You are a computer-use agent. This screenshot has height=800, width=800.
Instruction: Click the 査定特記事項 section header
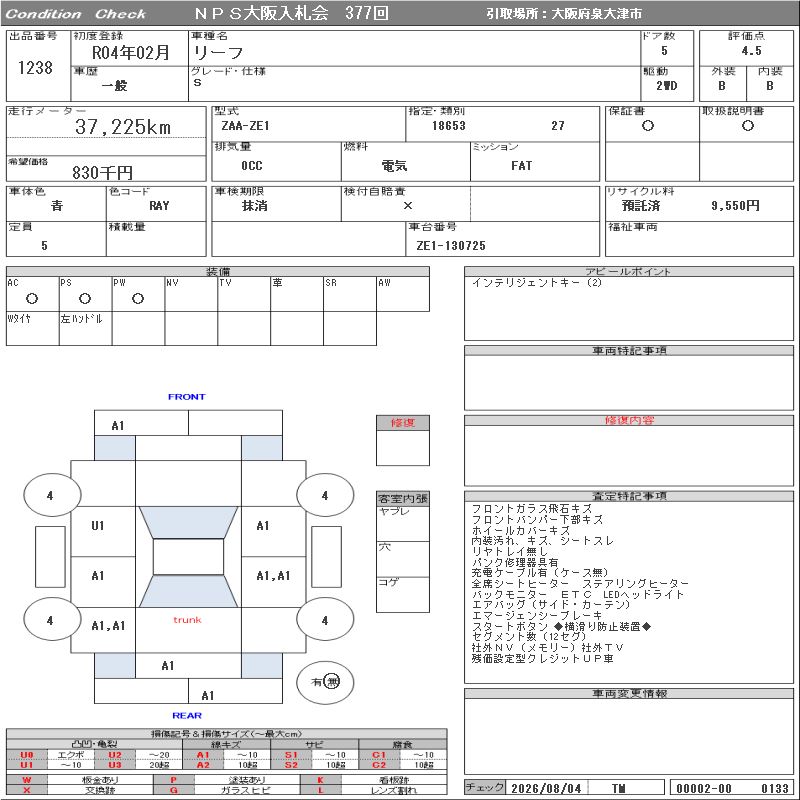629,496
